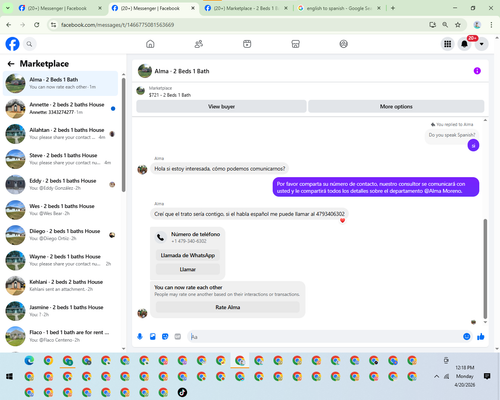Switch to english to spanish Google tab
The image size is (500, 400).
(x=339, y=8)
